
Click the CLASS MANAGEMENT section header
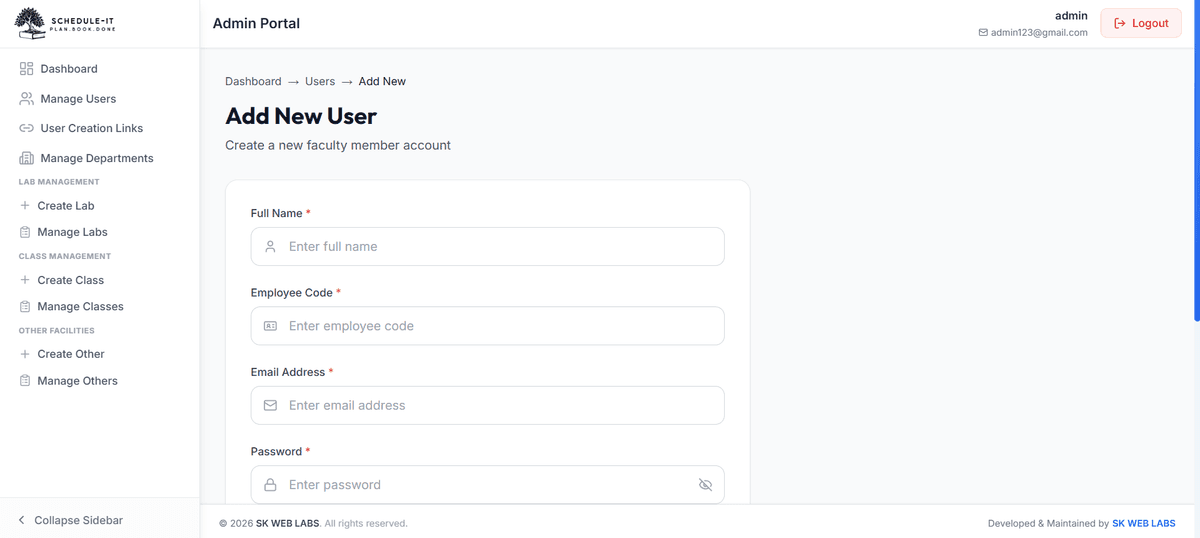[65, 256]
